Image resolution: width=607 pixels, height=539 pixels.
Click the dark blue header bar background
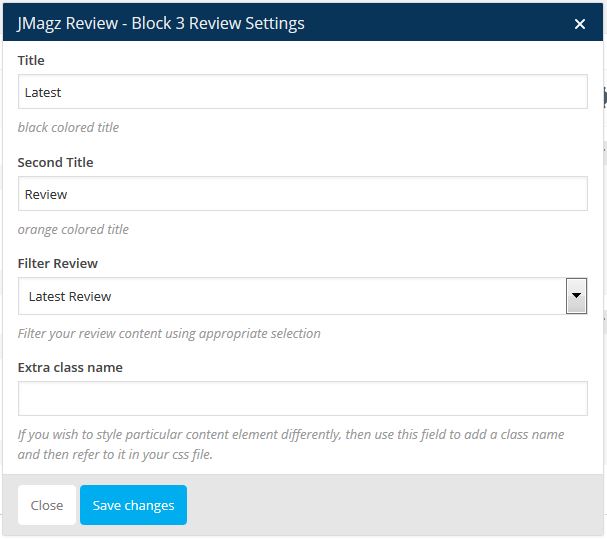[440, 23]
